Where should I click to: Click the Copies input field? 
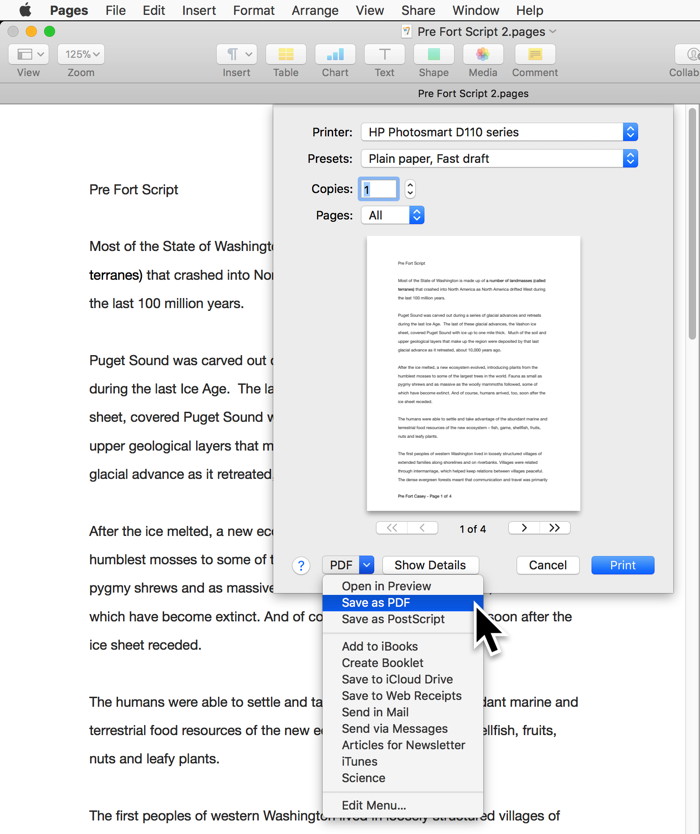coord(378,189)
